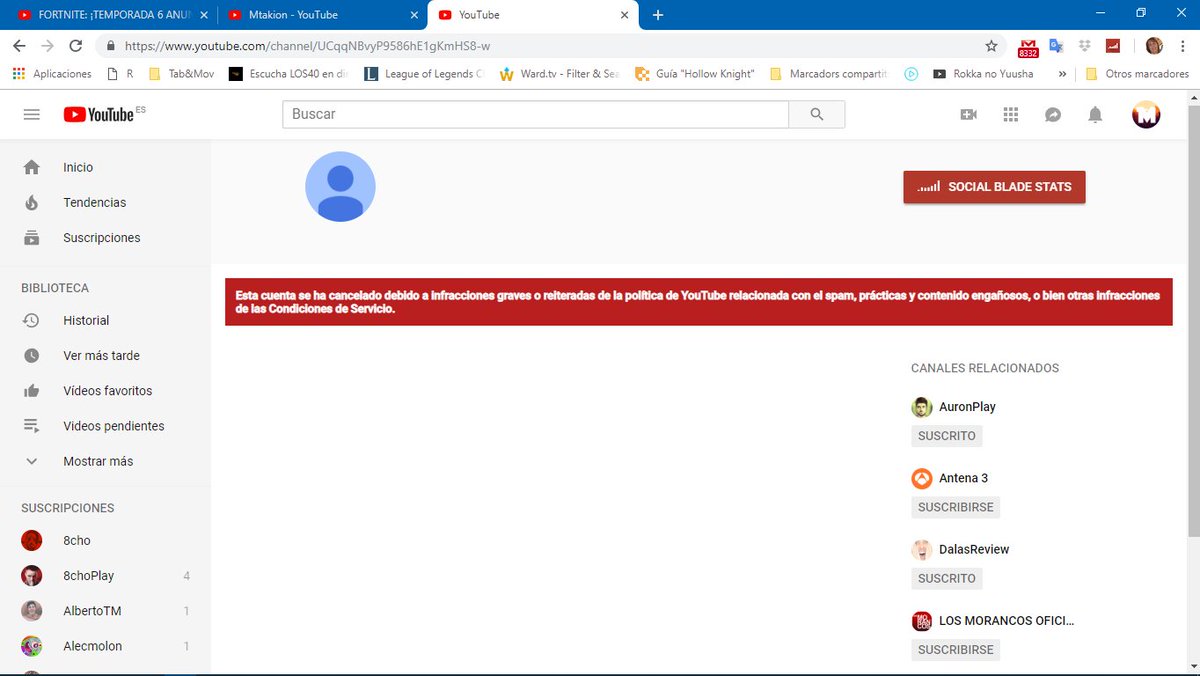The height and width of the screenshot is (676, 1200).
Task: Click SUSCRIBIRSE under Antena 3
Action: tap(955, 507)
